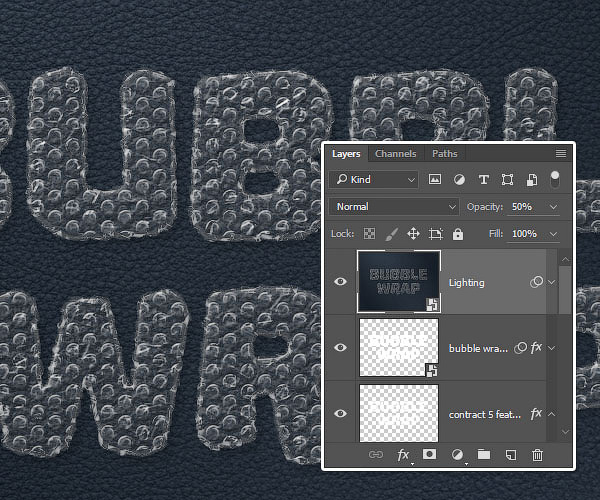The height and width of the screenshot is (500, 600).
Task: Click the Fill label
Action: pos(496,234)
